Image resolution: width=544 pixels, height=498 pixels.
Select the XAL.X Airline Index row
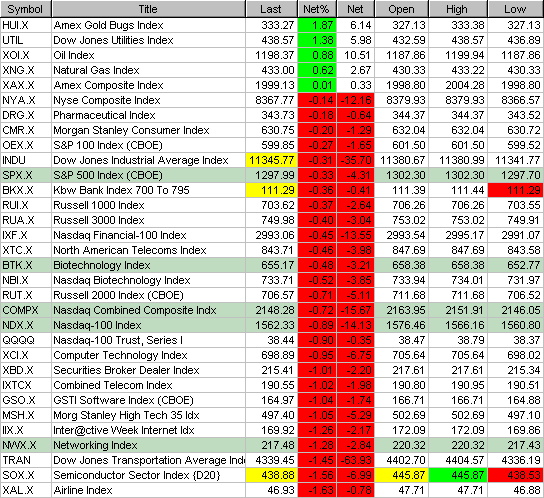(x=272, y=490)
